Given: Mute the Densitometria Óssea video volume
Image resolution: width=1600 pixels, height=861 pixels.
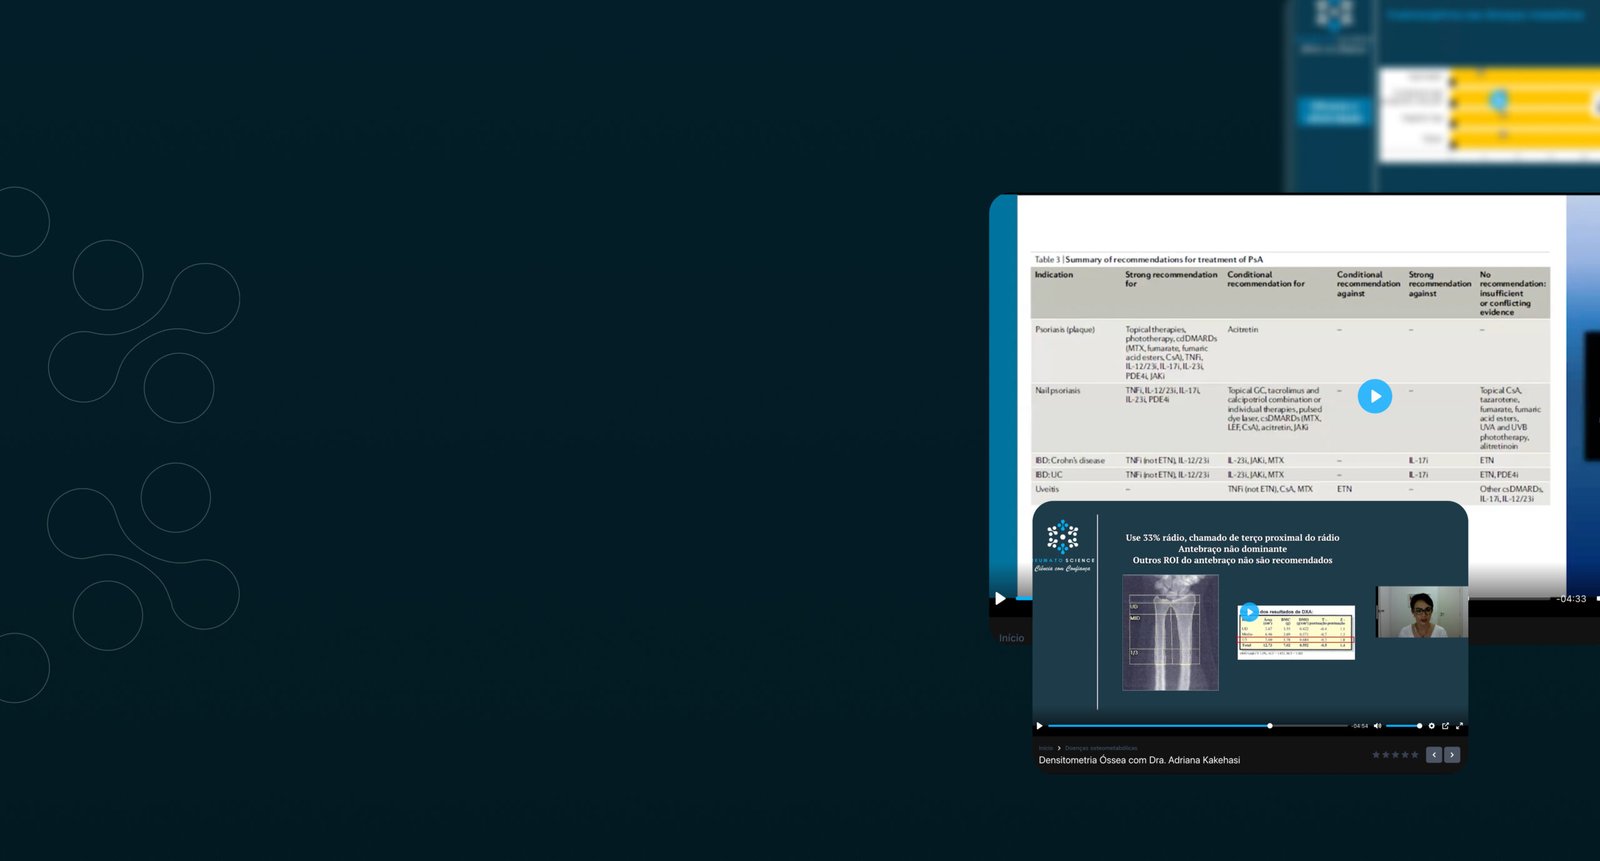Looking at the screenshot, I should (1377, 726).
